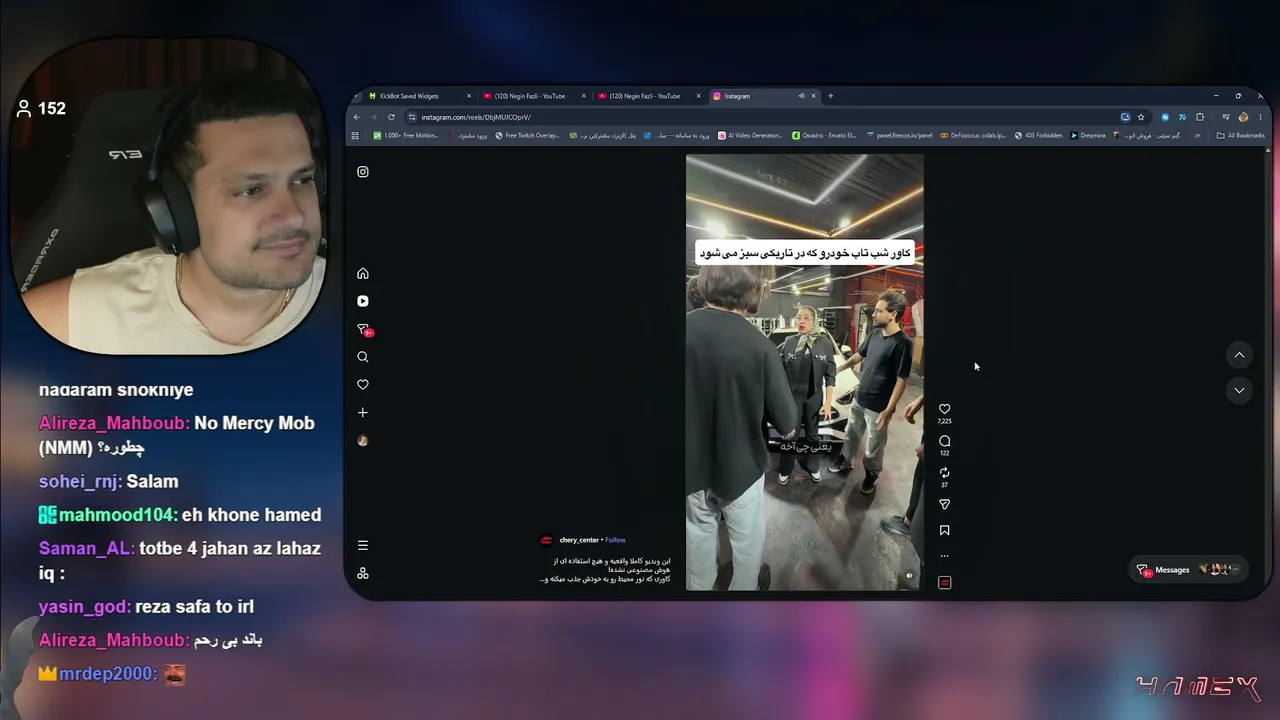Click chat username Saman_AL
1280x720 pixels.
coord(85,549)
